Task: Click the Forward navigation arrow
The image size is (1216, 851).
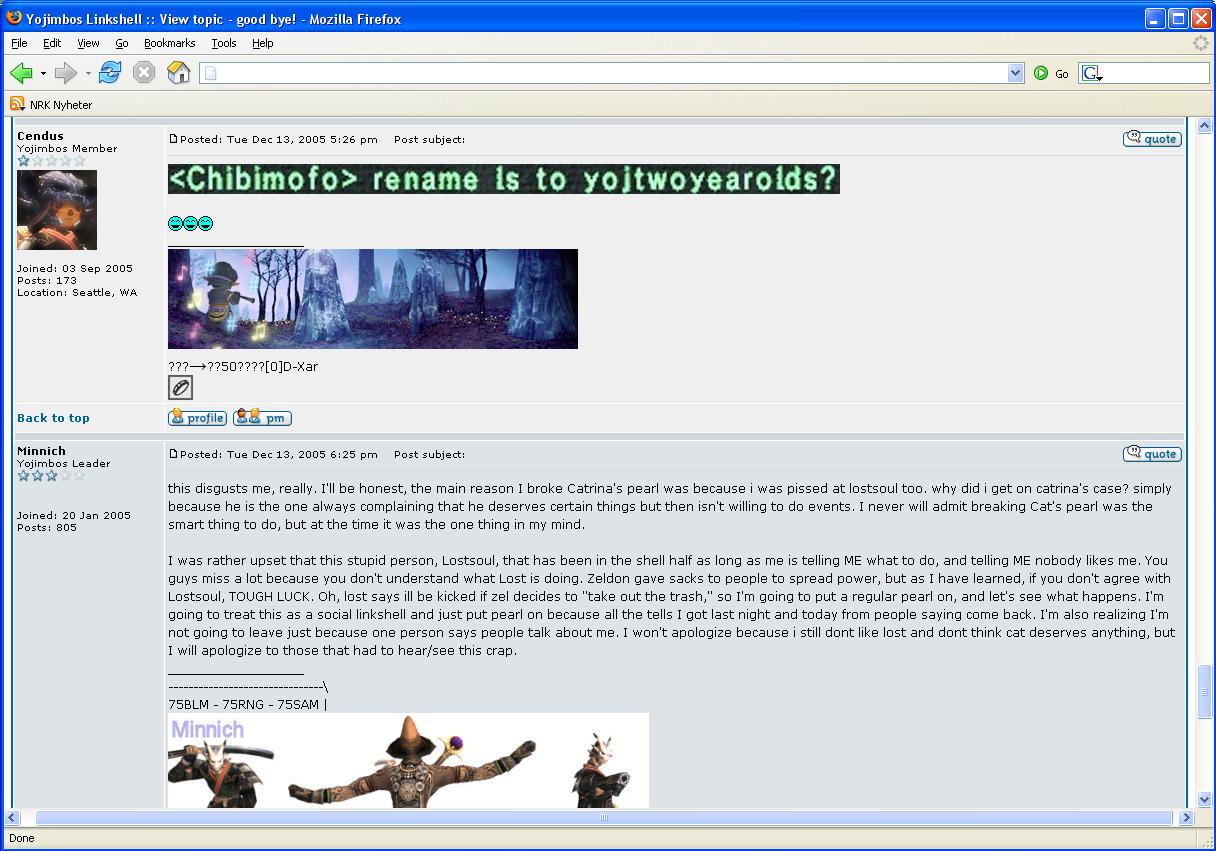Action: coord(66,73)
